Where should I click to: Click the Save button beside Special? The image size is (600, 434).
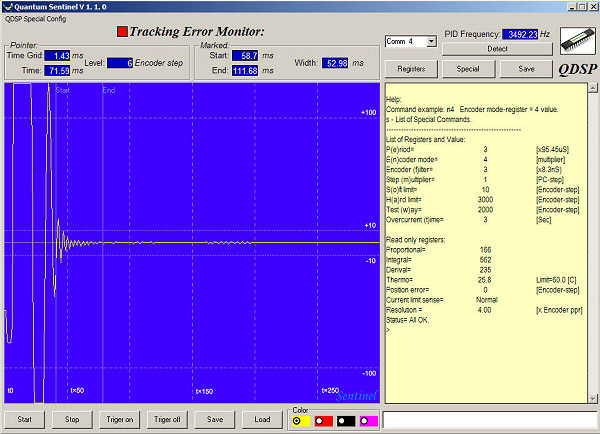pos(524,69)
